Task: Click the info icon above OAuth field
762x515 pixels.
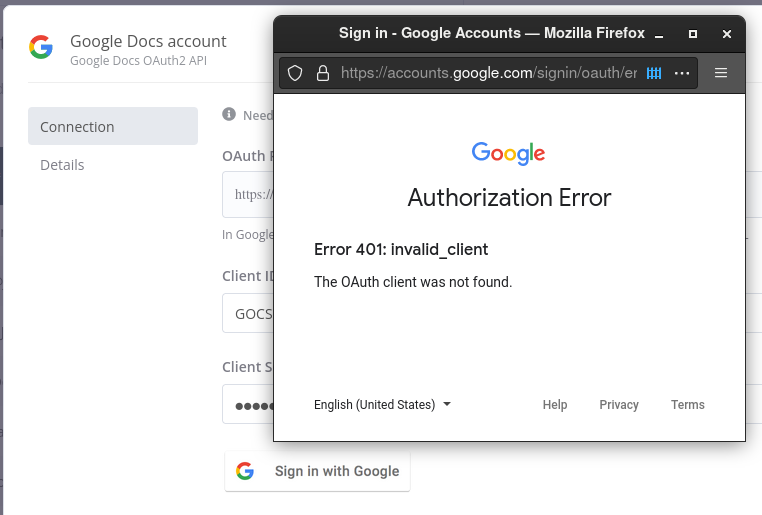Action: [229, 115]
